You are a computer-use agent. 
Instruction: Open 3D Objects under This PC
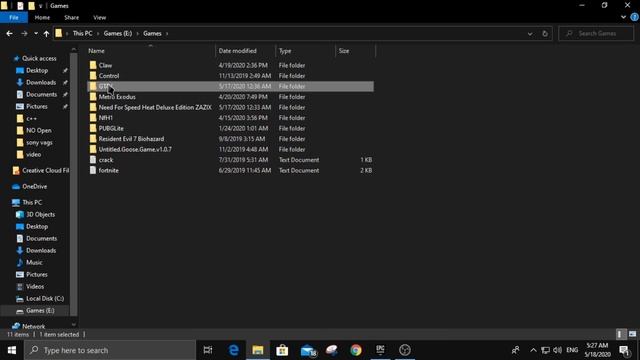[x=40, y=215]
